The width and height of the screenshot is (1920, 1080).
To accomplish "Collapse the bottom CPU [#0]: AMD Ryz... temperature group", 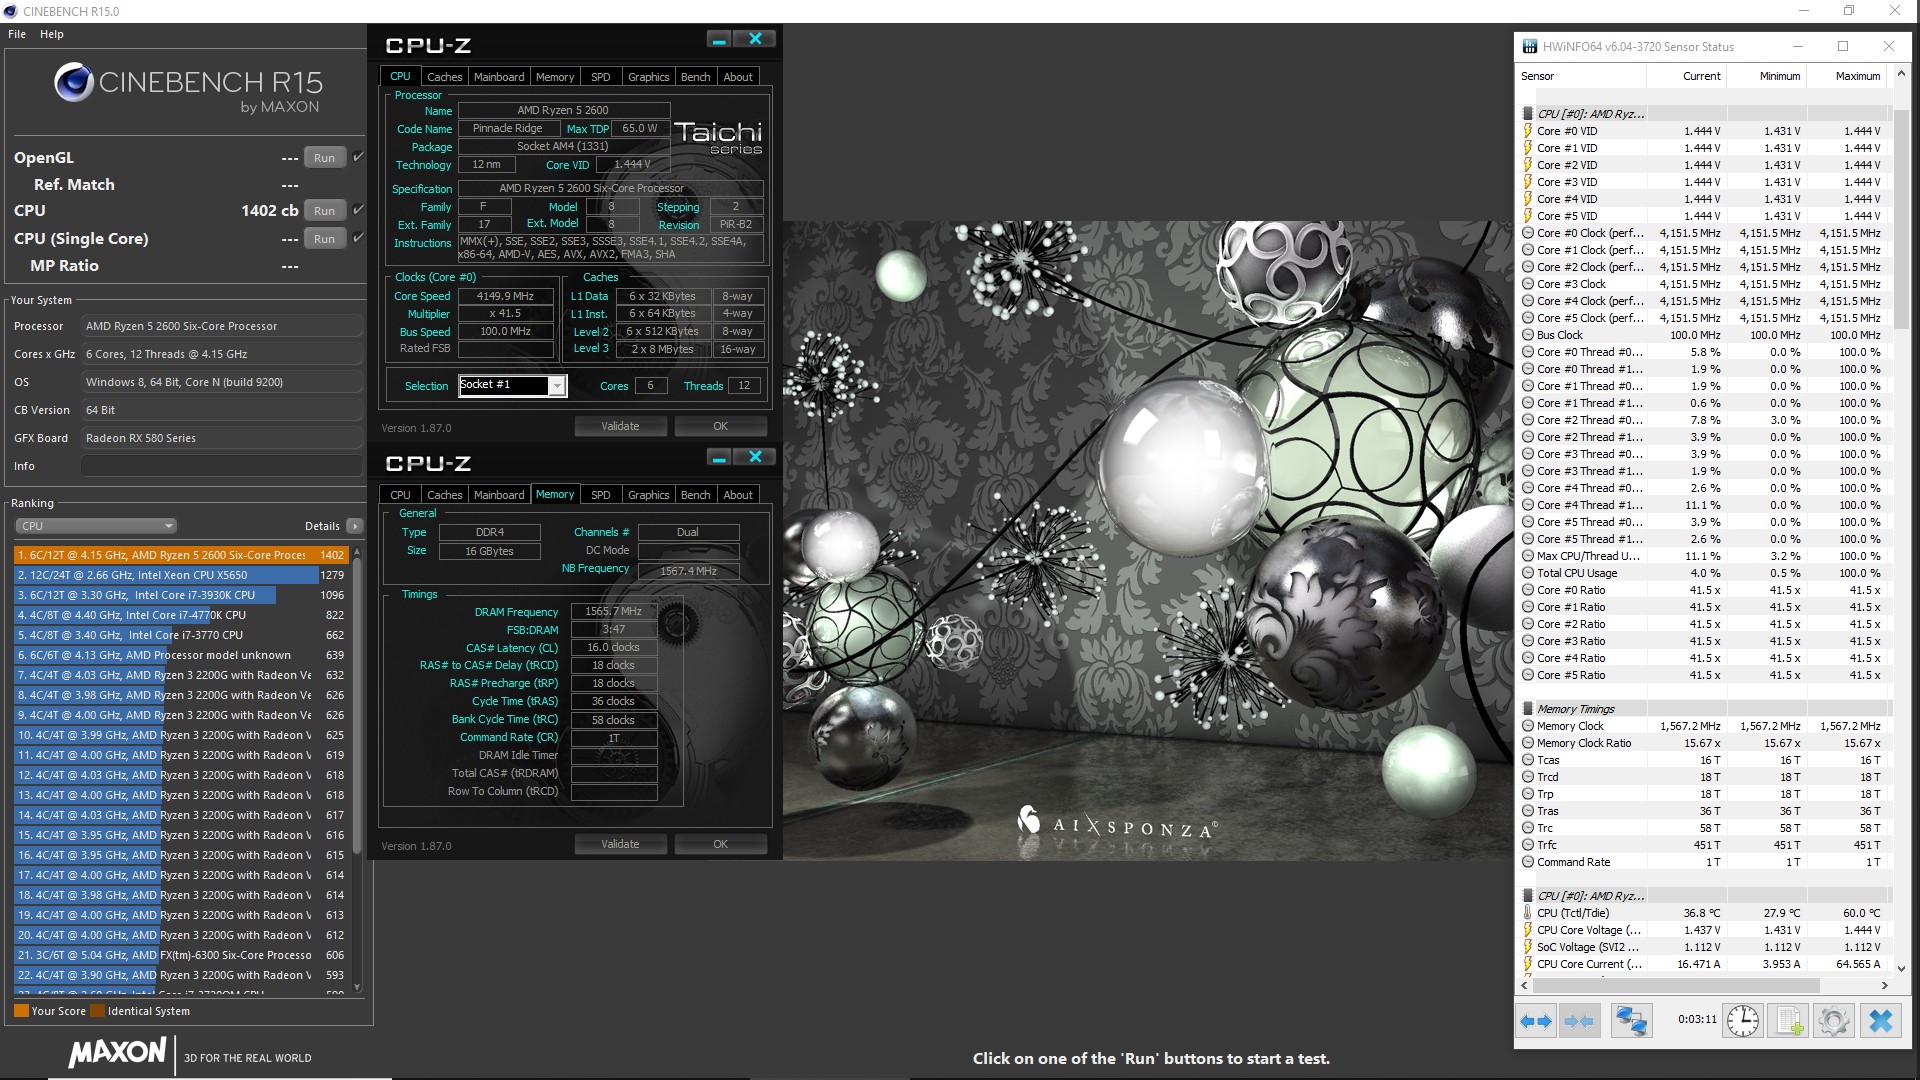I will [1590, 896].
